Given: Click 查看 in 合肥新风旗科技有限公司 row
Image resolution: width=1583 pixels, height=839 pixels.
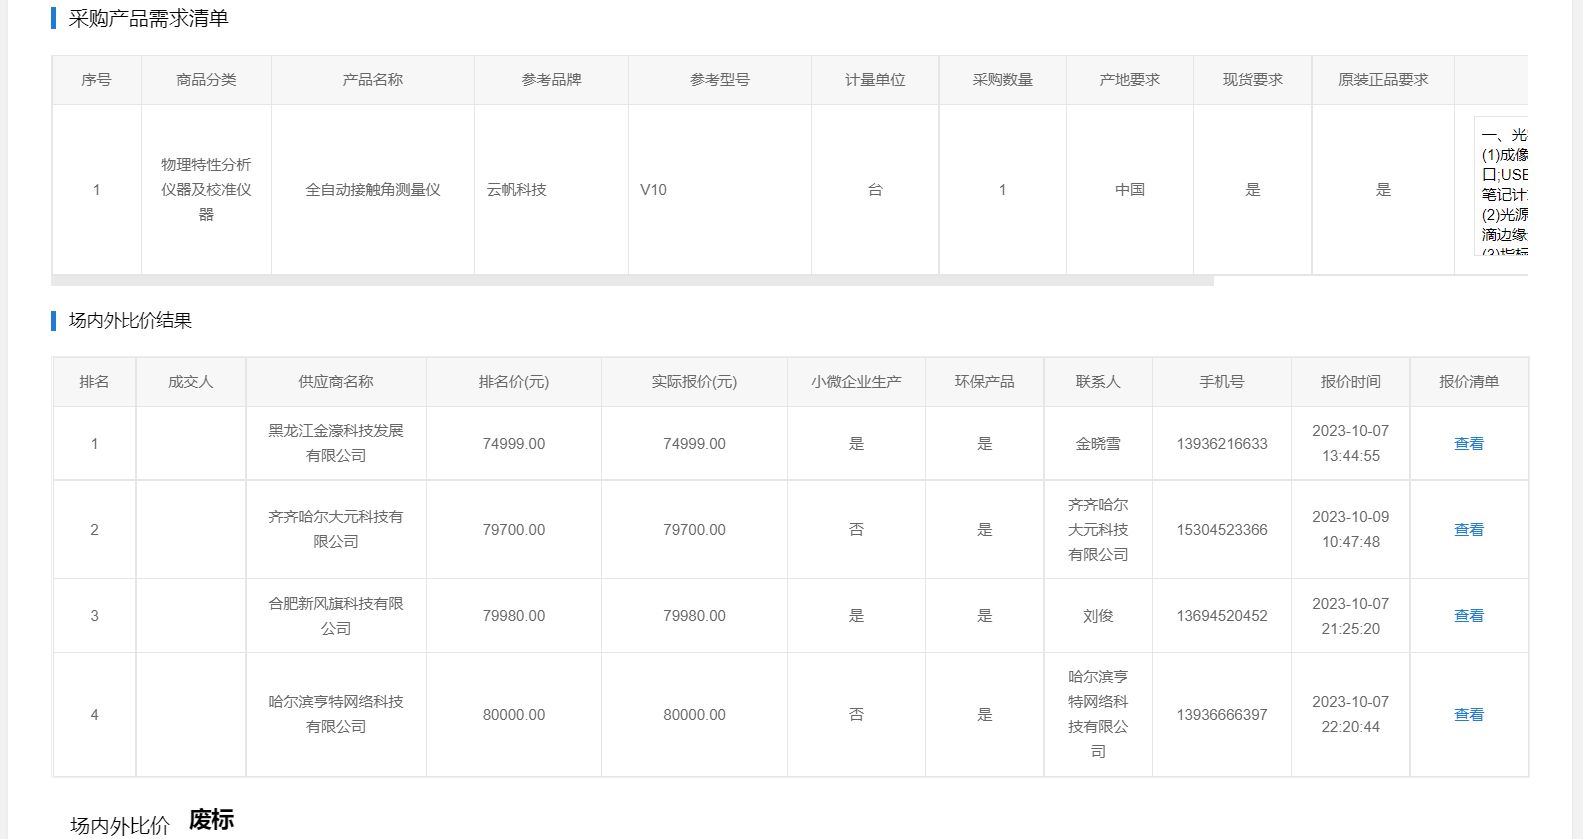Looking at the screenshot, I should (1468, 616).
